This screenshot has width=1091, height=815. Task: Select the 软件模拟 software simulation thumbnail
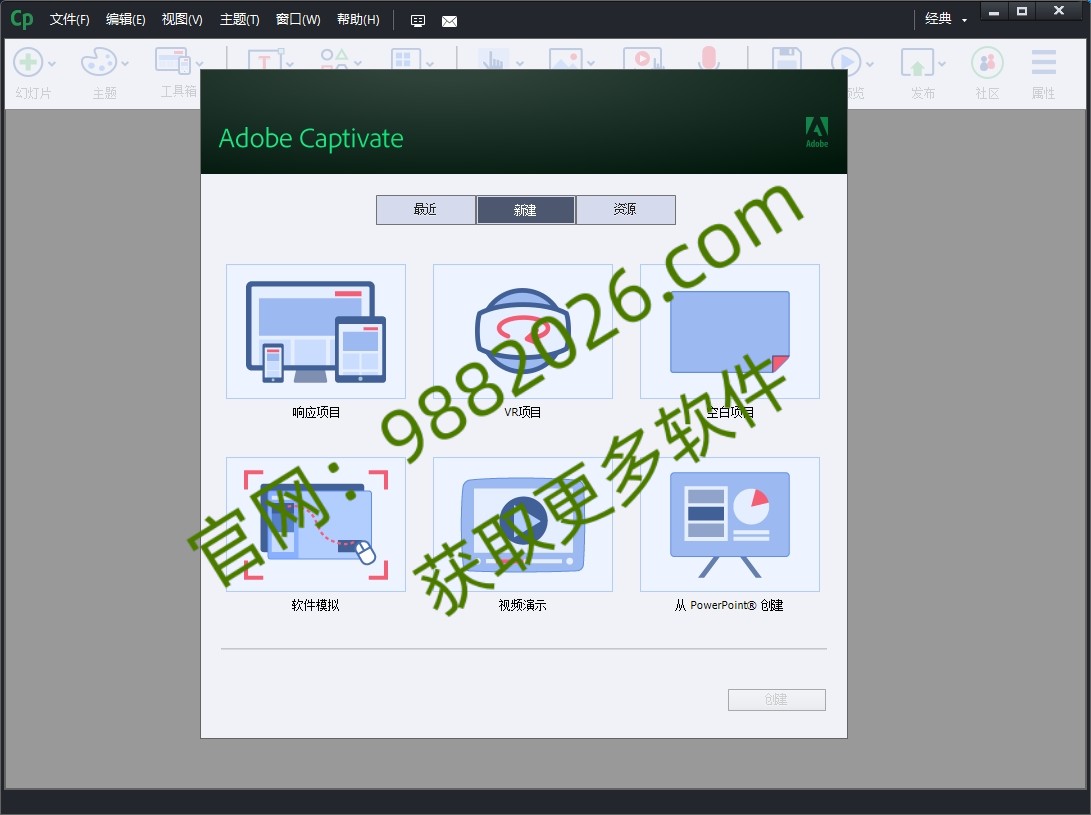click(x=316, y=524)
